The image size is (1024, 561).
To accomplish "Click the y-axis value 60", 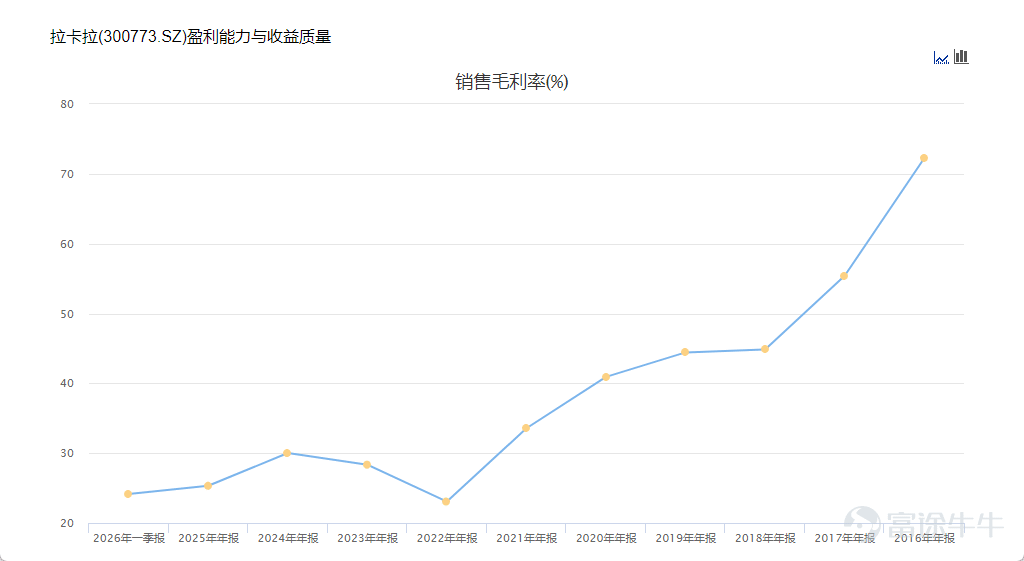I will (x=67, y=244).
